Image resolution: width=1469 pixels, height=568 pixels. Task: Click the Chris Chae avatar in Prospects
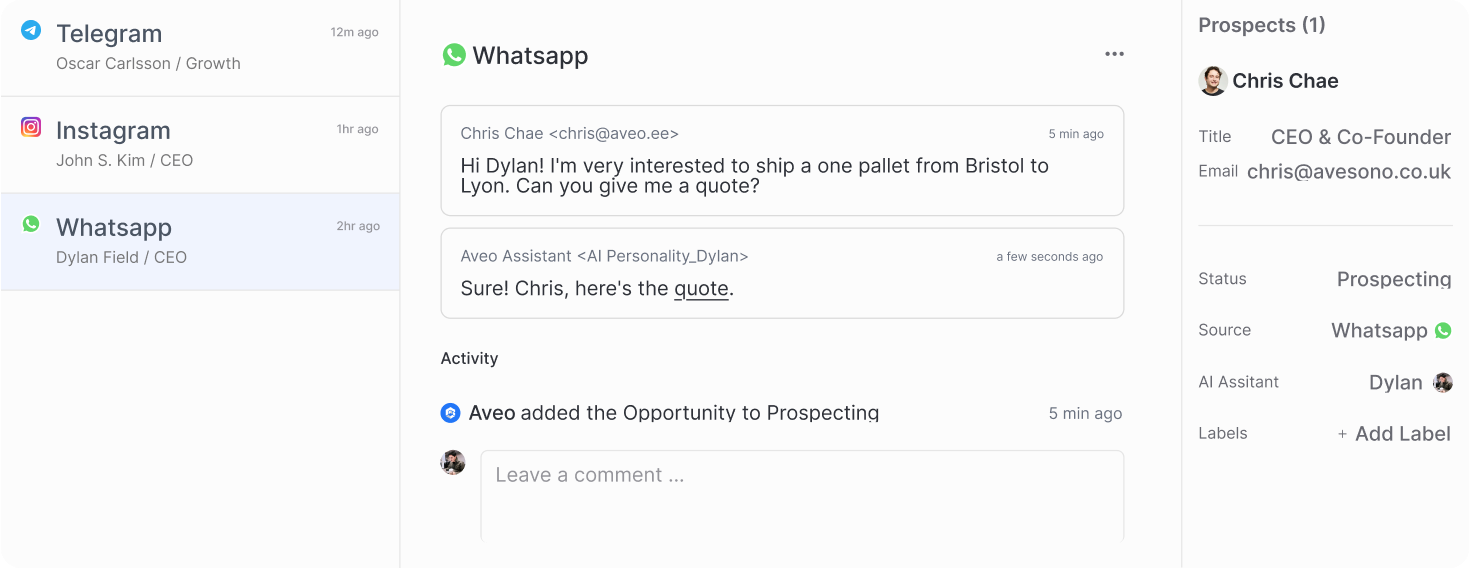(x=1213, y=81)
